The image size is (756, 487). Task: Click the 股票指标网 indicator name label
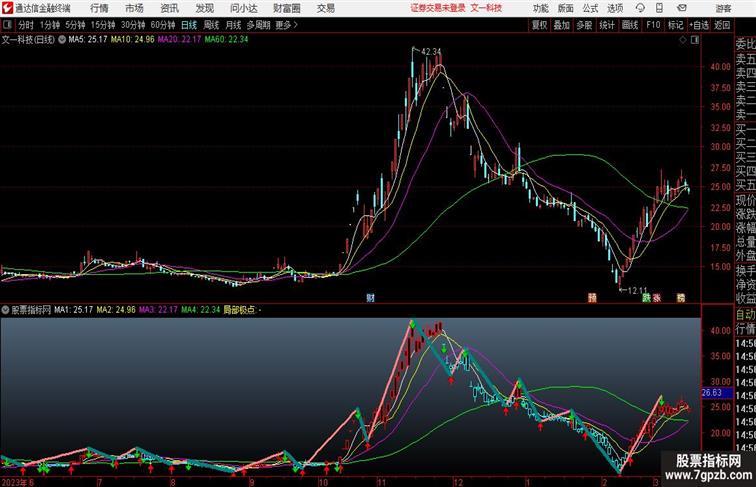coord(31,310)
